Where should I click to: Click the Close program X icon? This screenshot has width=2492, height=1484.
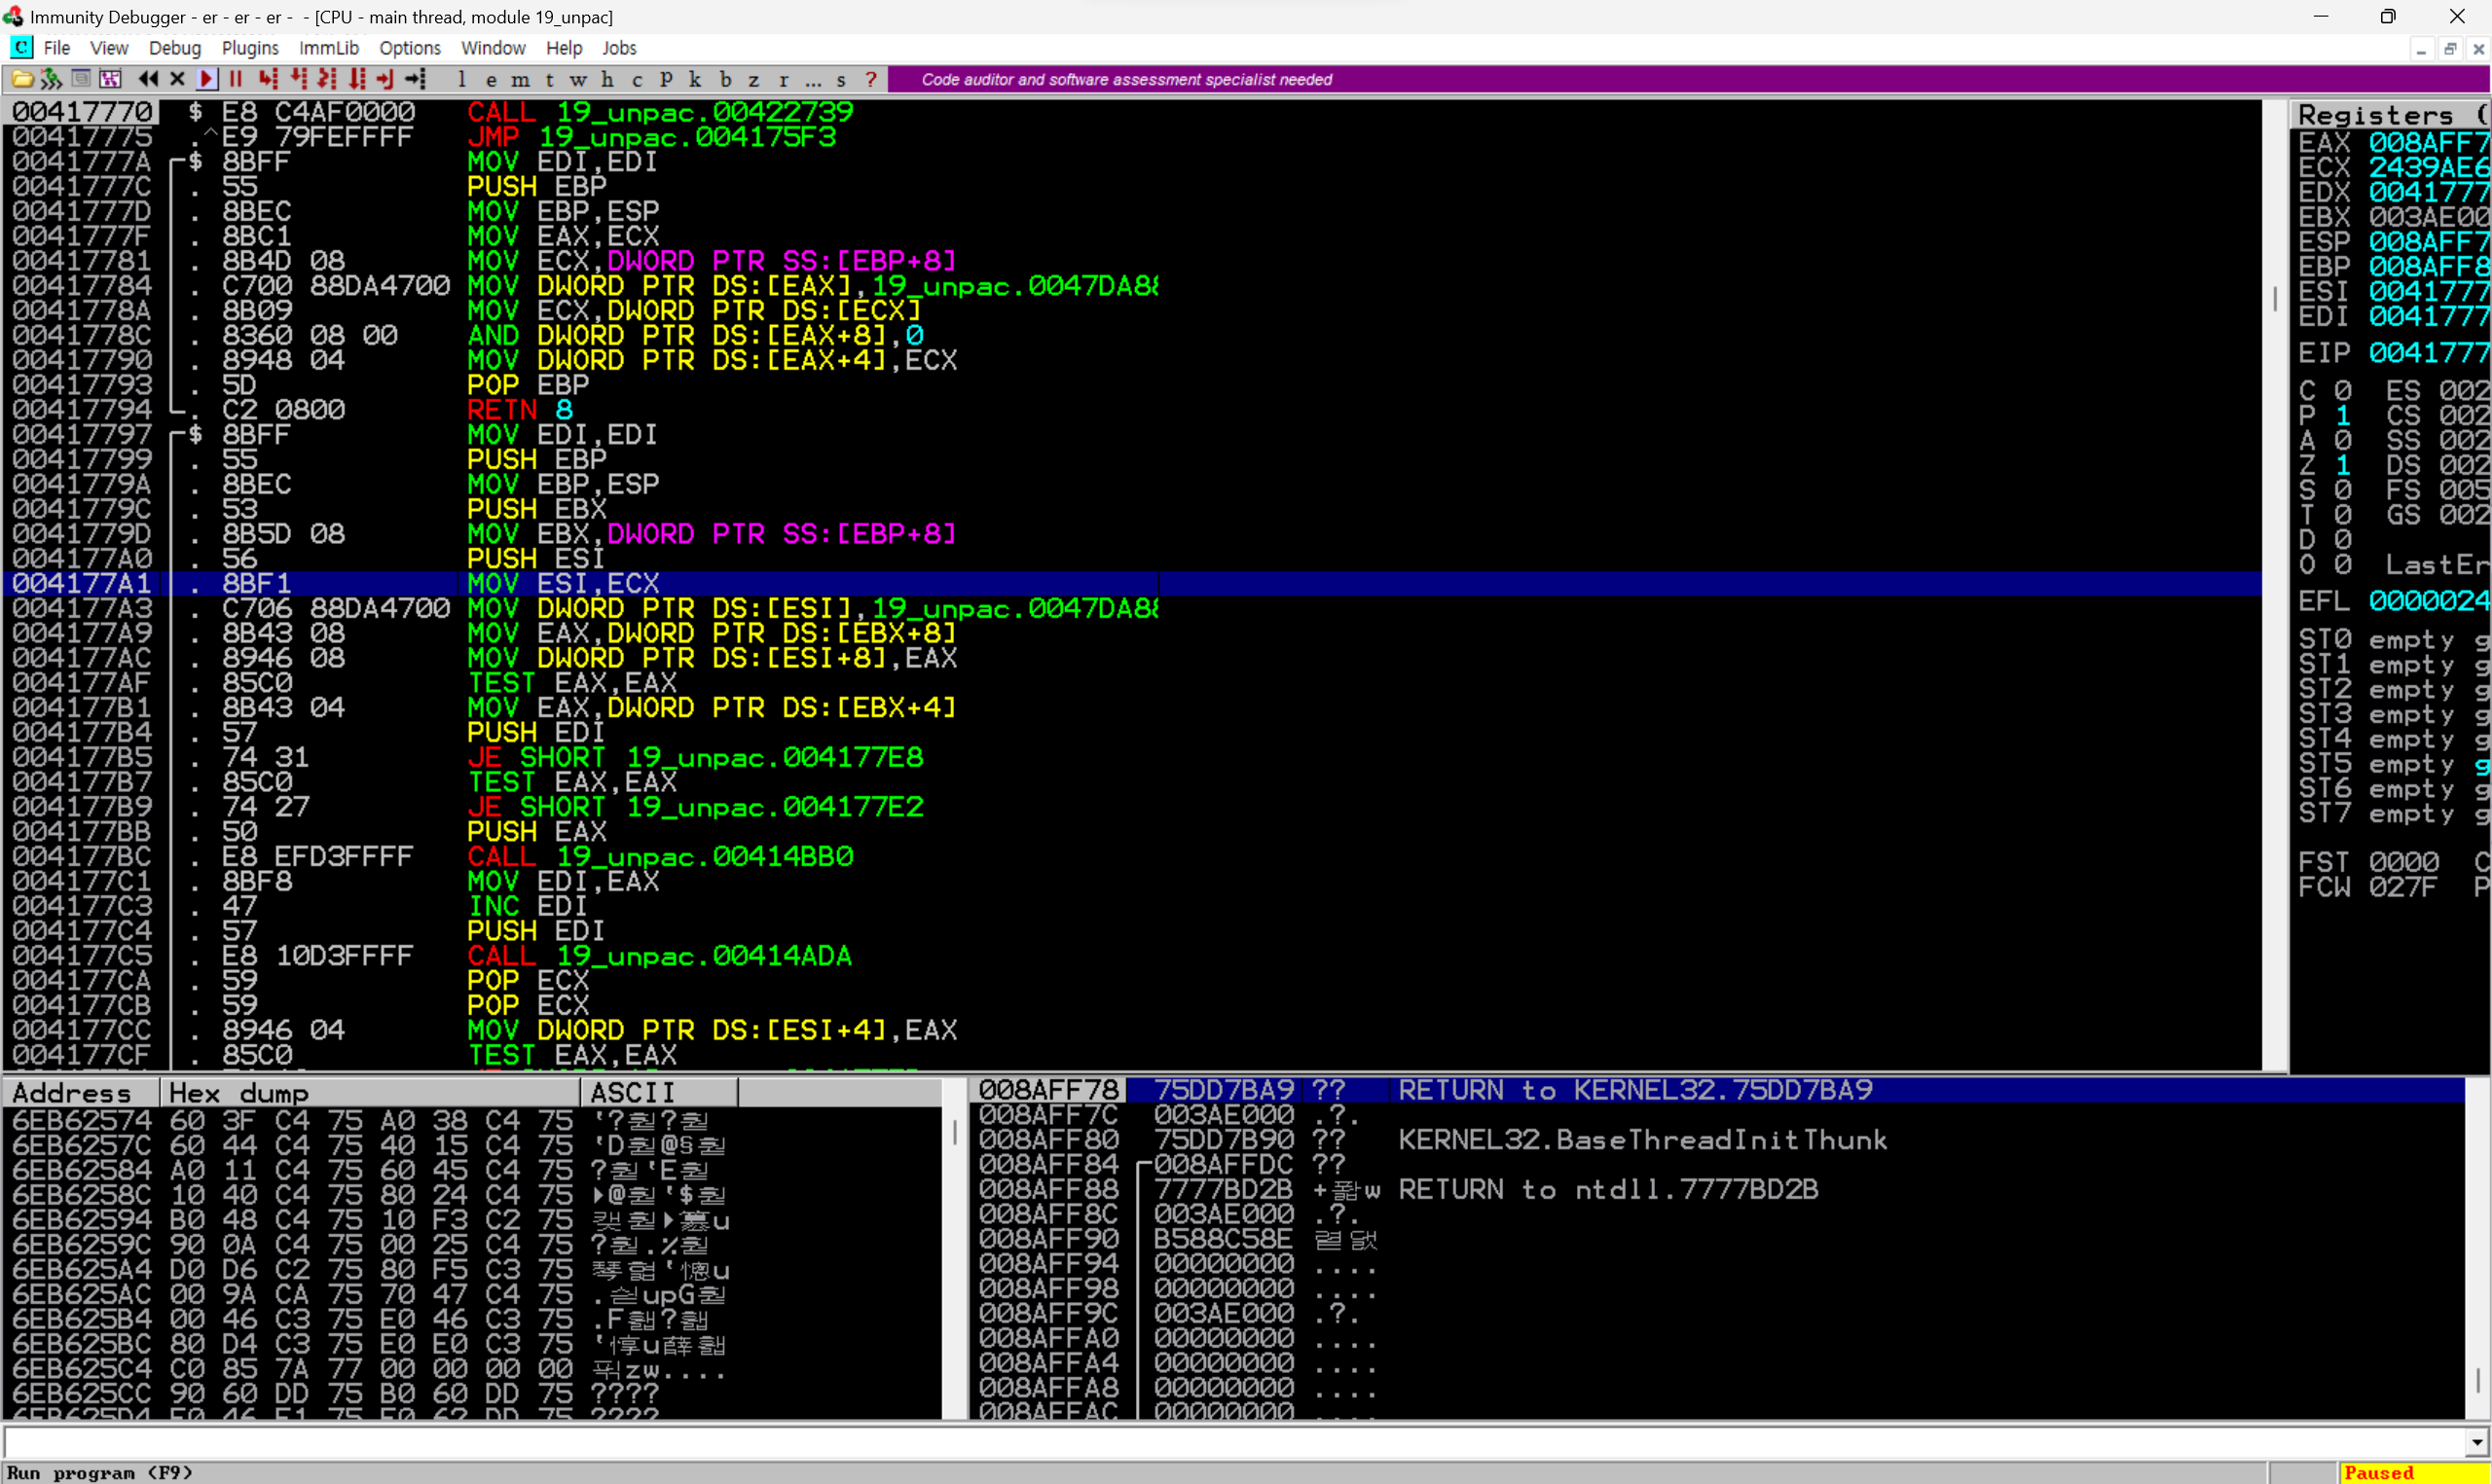pos(177,79)
